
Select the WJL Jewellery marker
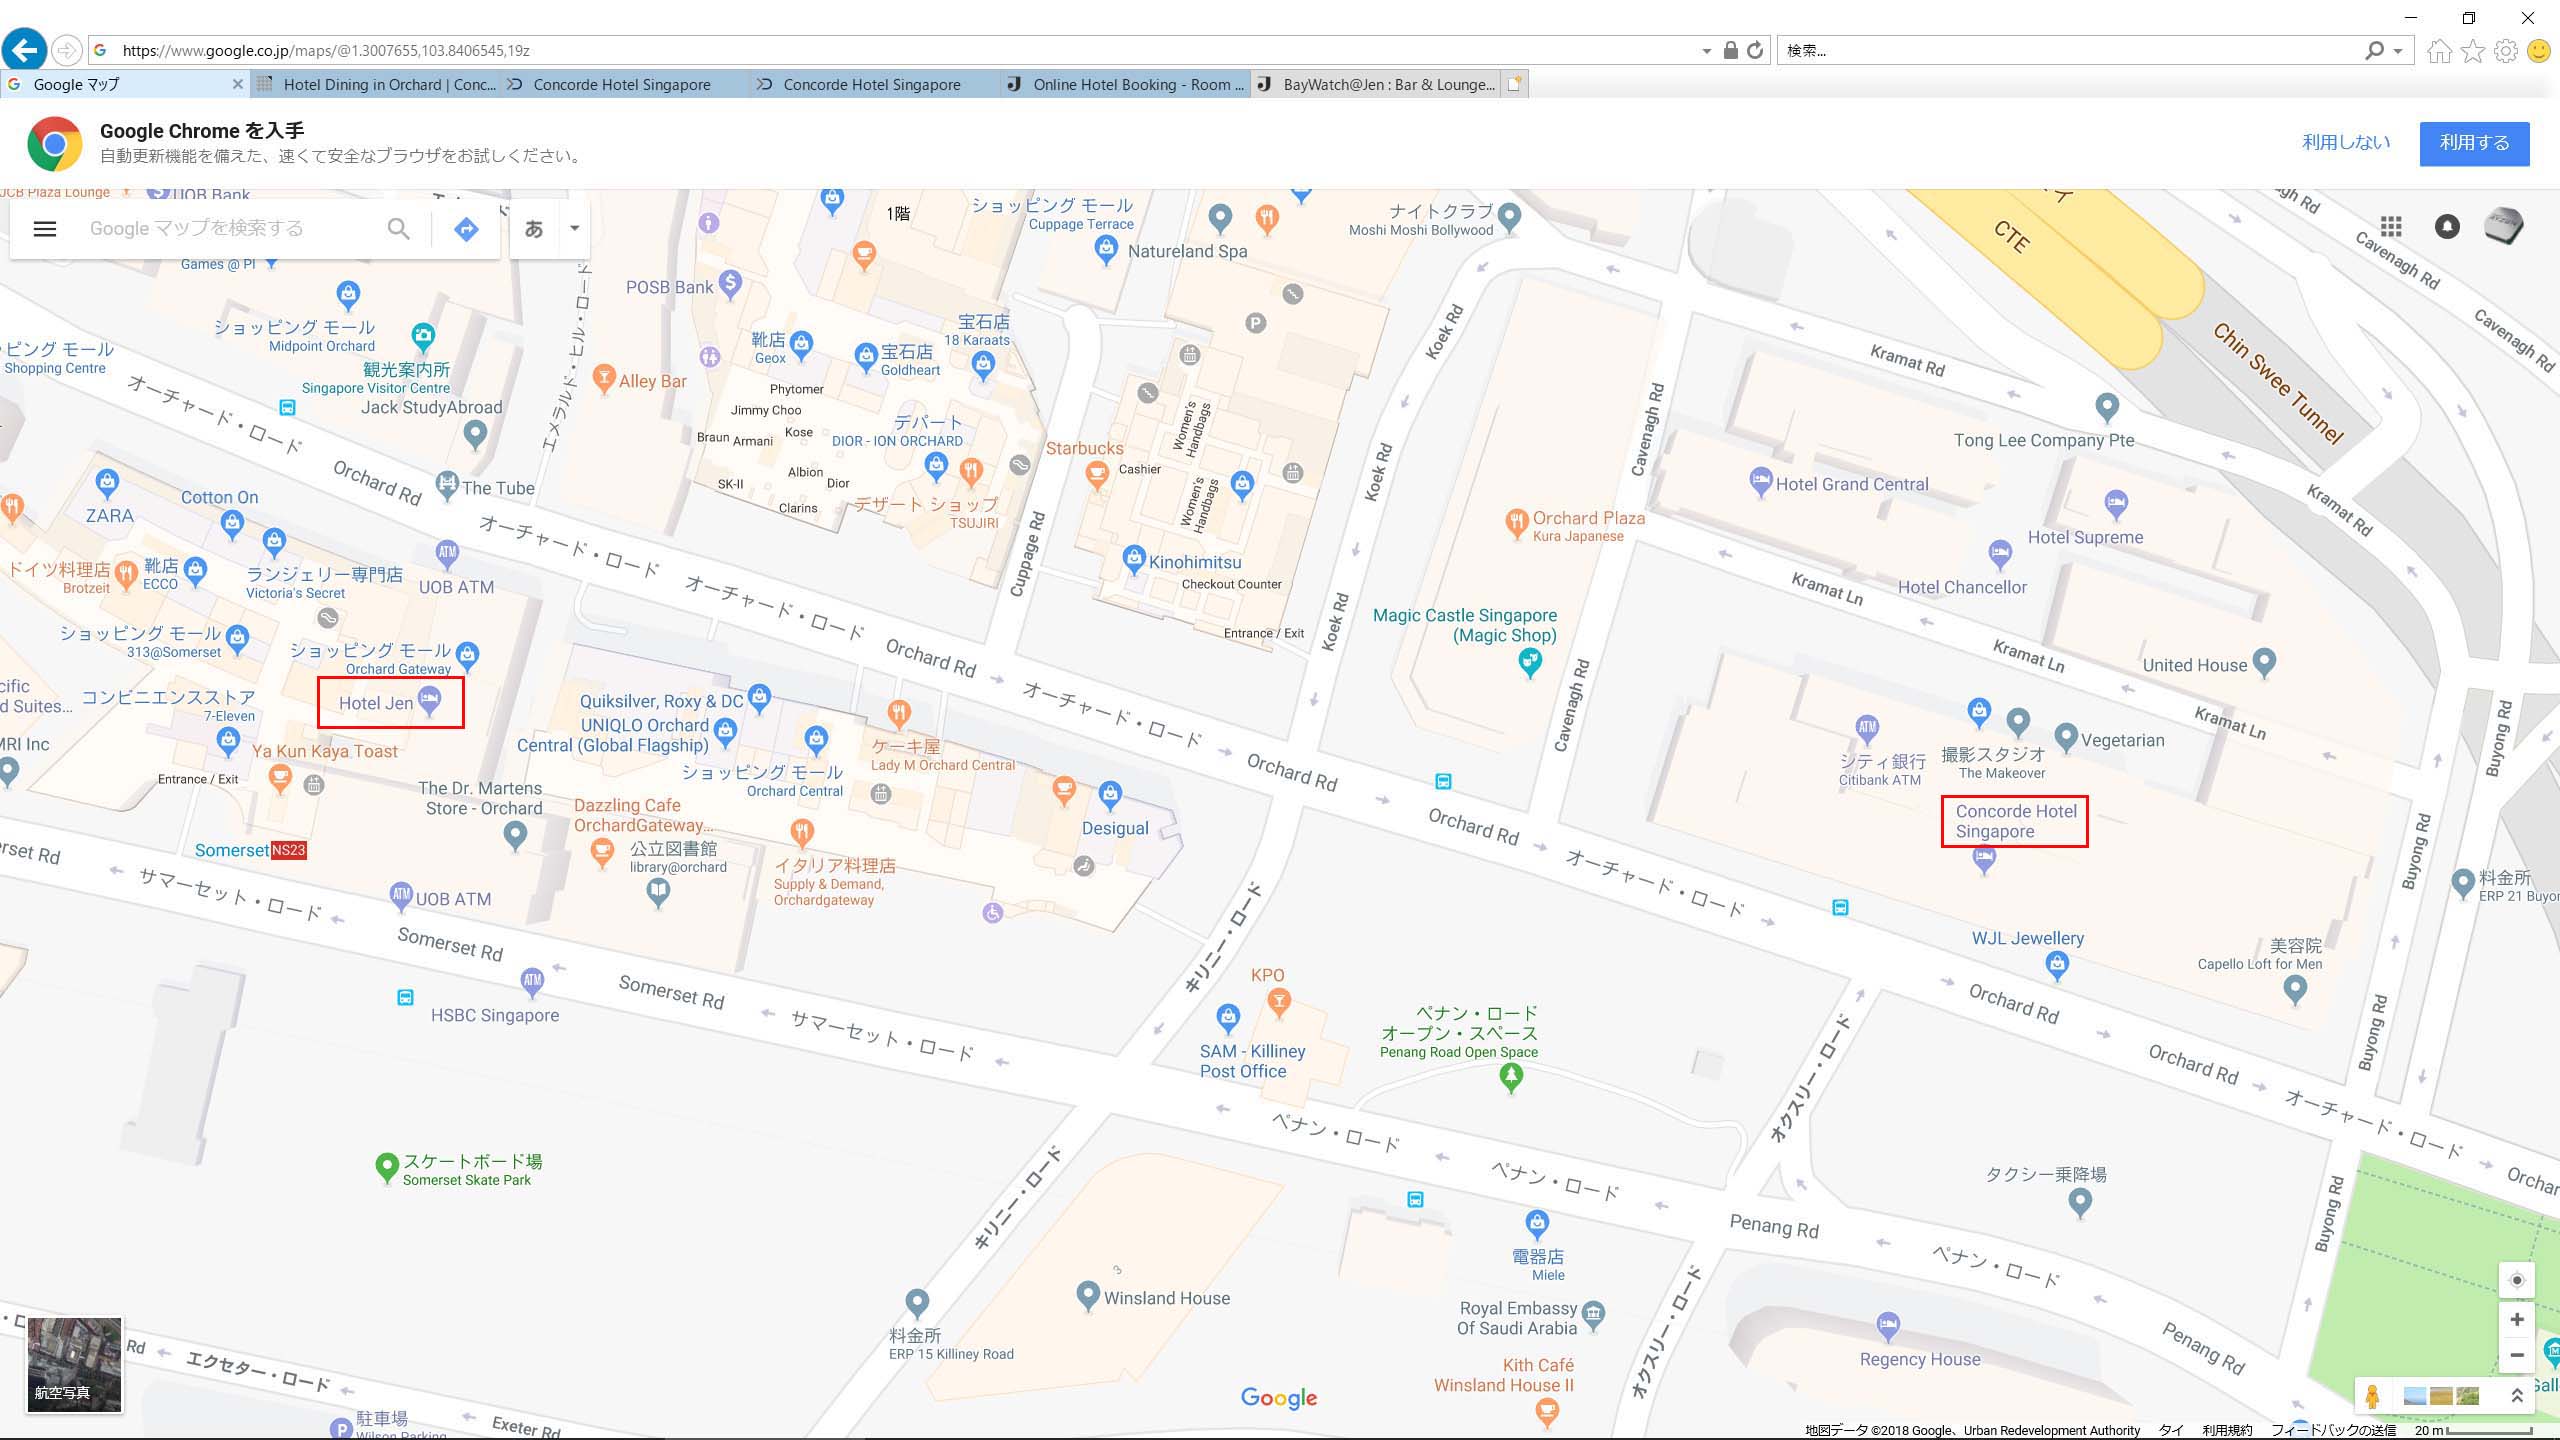[2057, 964]
